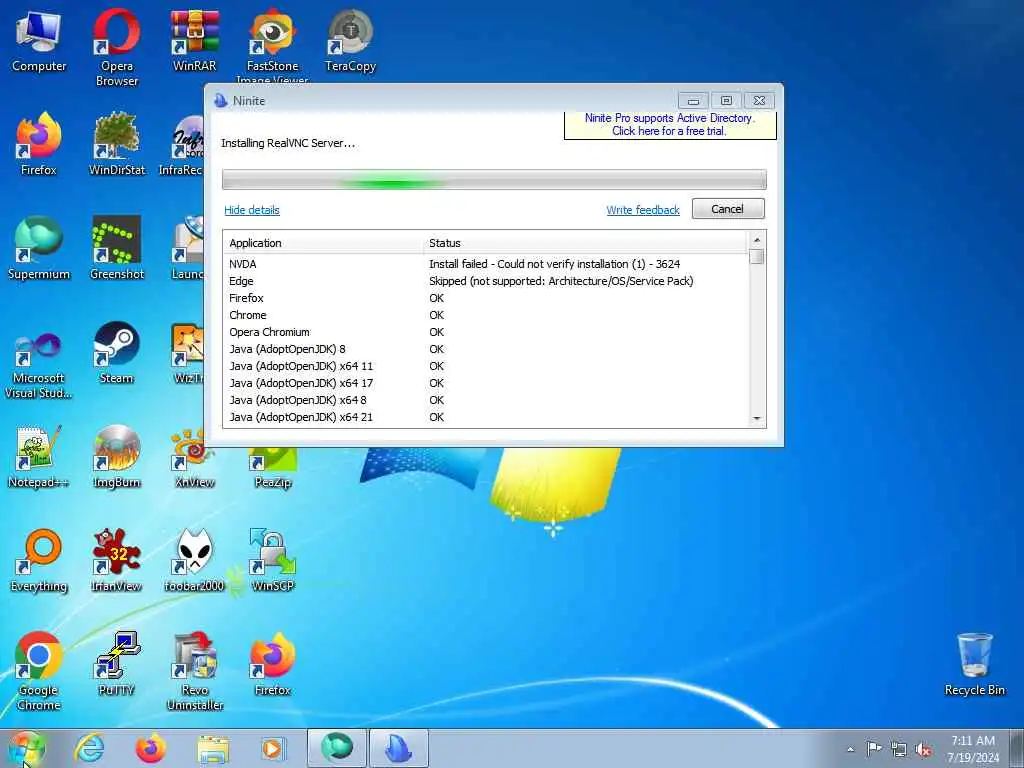1024x768 pixels.
Task: Open XnView desktop shortcut
Action: 195,456
